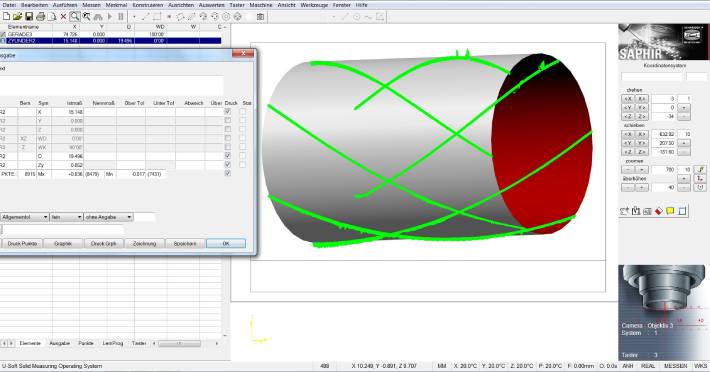Pause program with pause toolbar icon
710x372 pixels.
click(121, 17)
